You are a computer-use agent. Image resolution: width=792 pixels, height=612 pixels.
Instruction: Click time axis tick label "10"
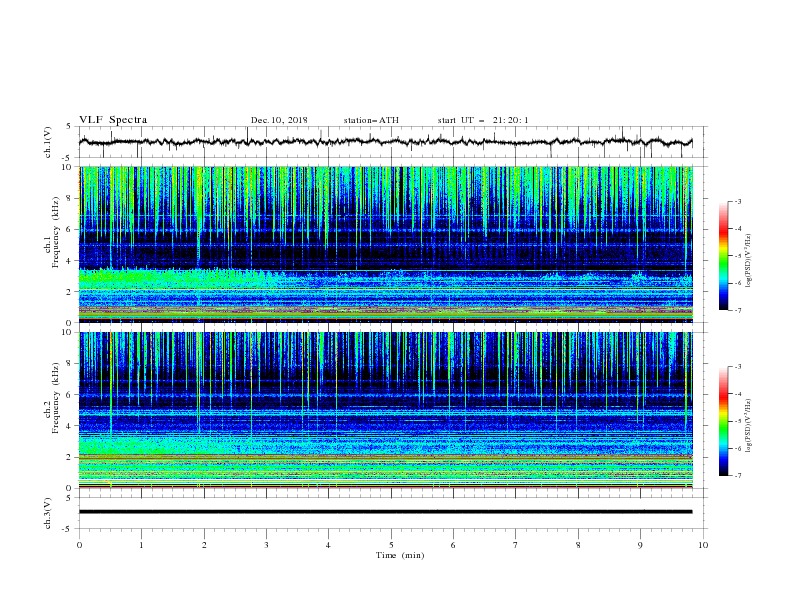(703, 545)
